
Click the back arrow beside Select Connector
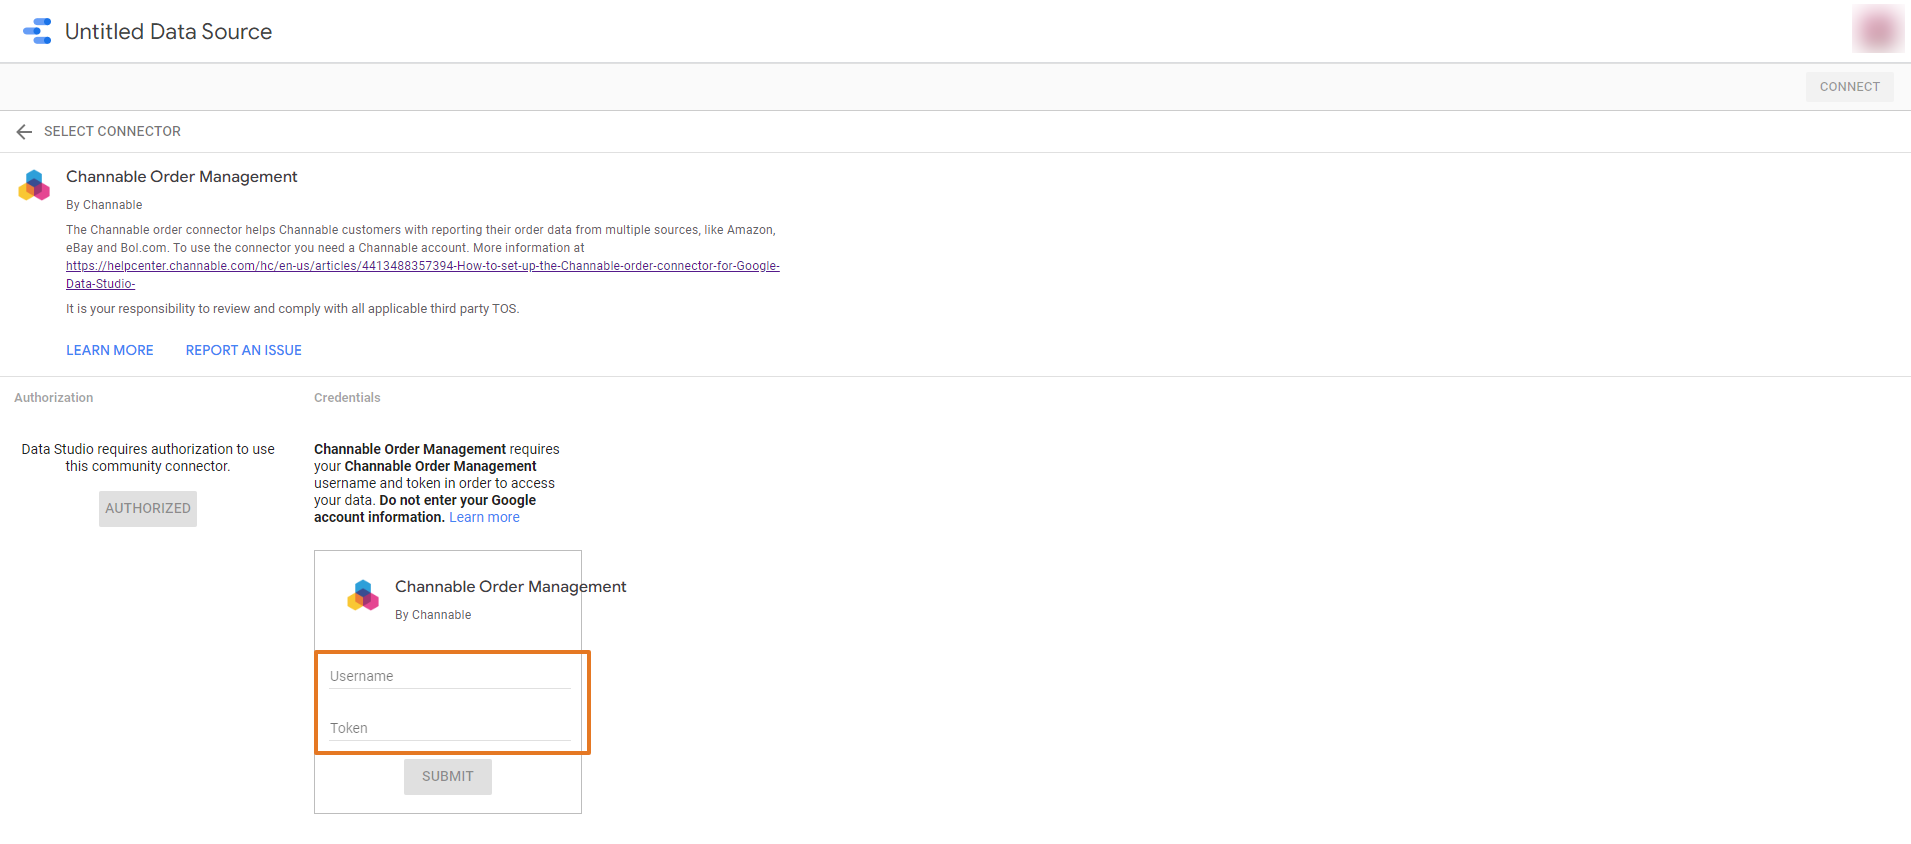[x=24, y=132]
